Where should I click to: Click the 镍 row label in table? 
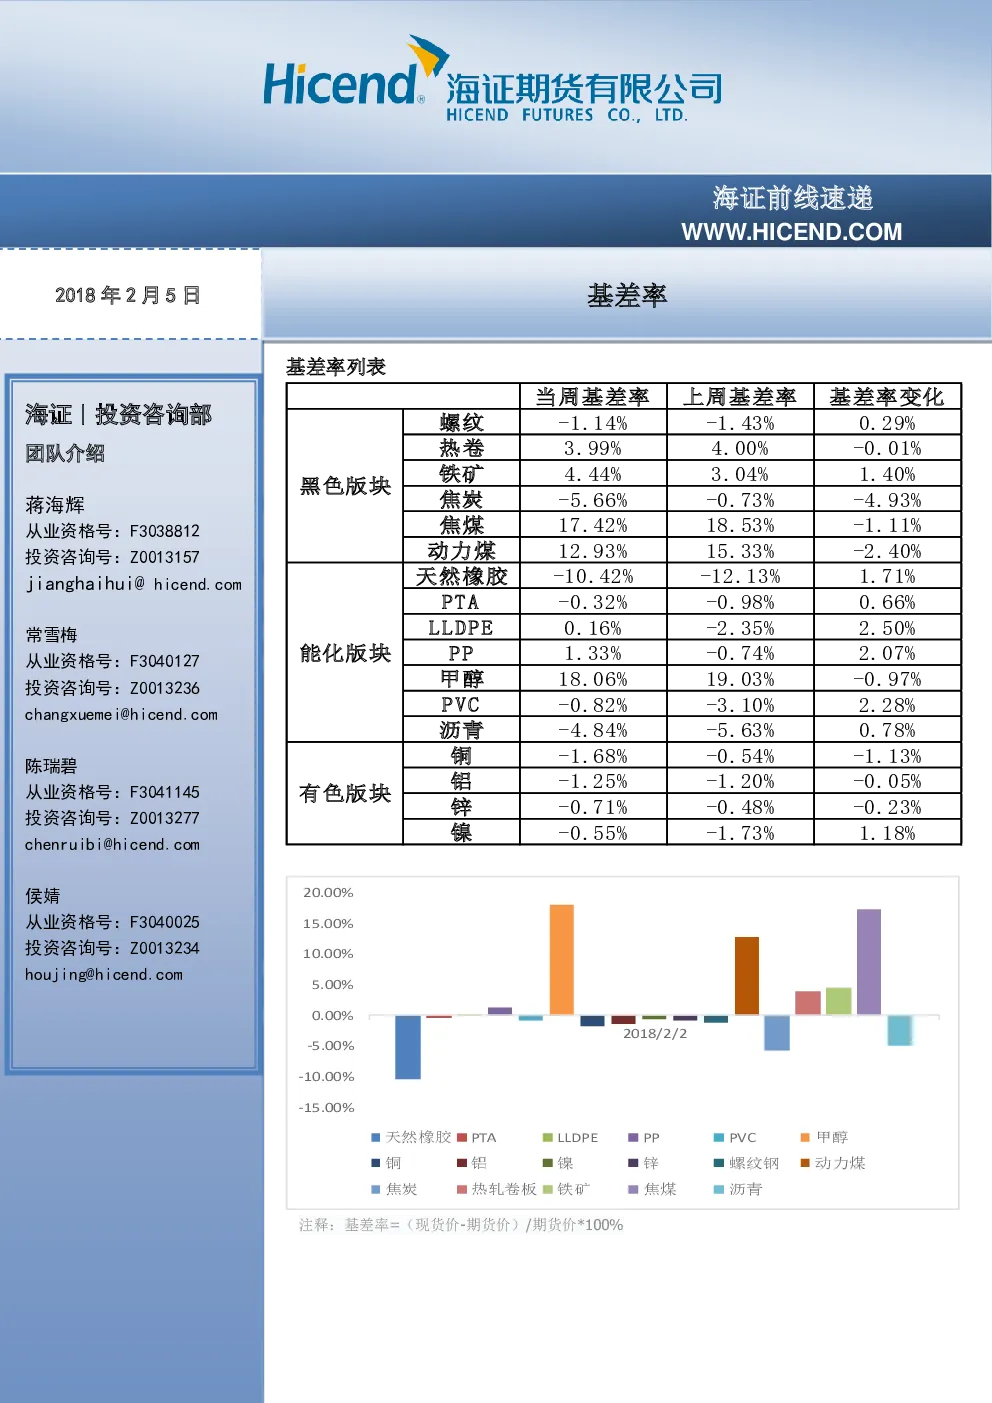click(x=461, y=832)
